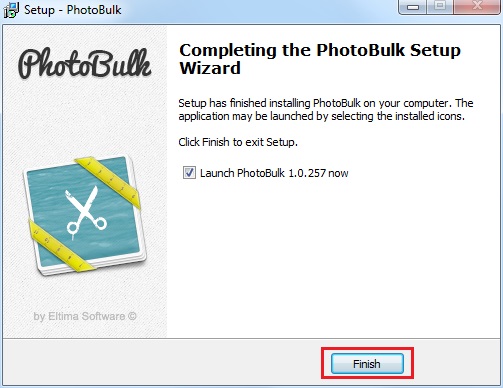
Task: Click the lower yellow measuring tape
Action: (x=60, y=246)
